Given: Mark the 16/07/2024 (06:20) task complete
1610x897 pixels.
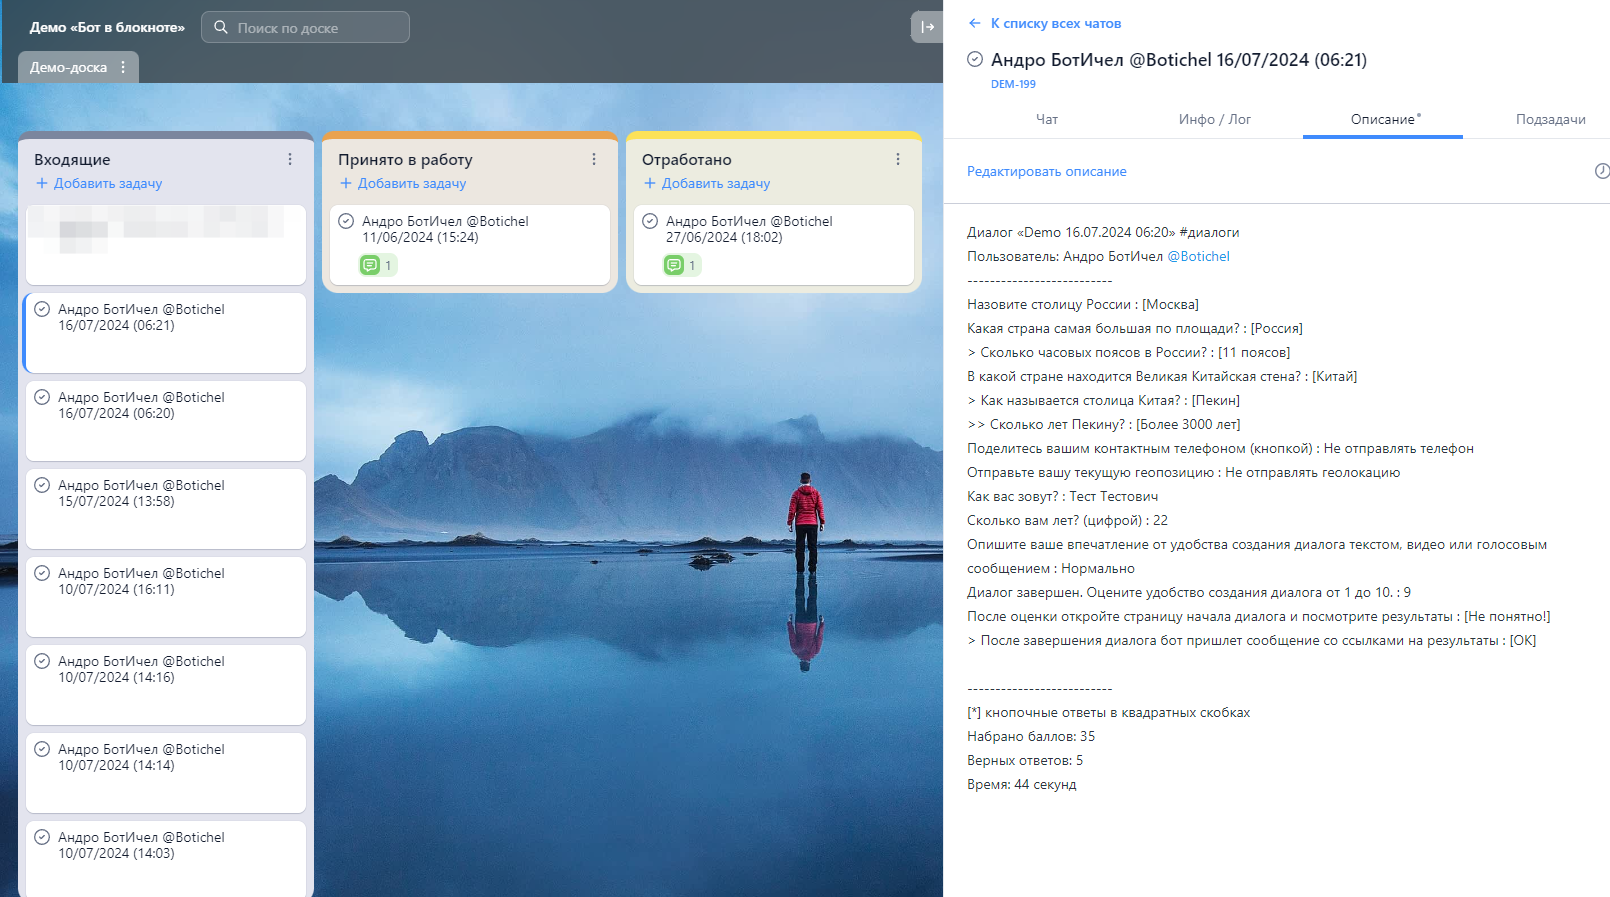Looking at the screenshot, I should coord(42,397).
